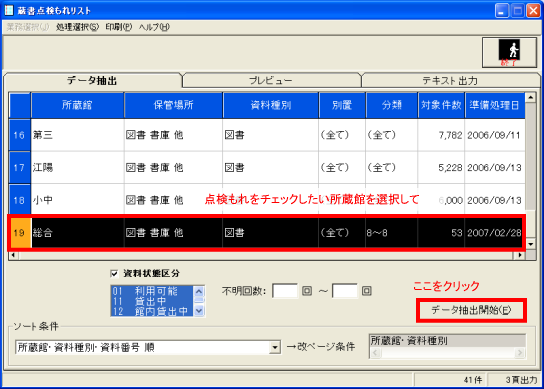
Task: Click the 小中 library cell
Action: tap(77, 200)
